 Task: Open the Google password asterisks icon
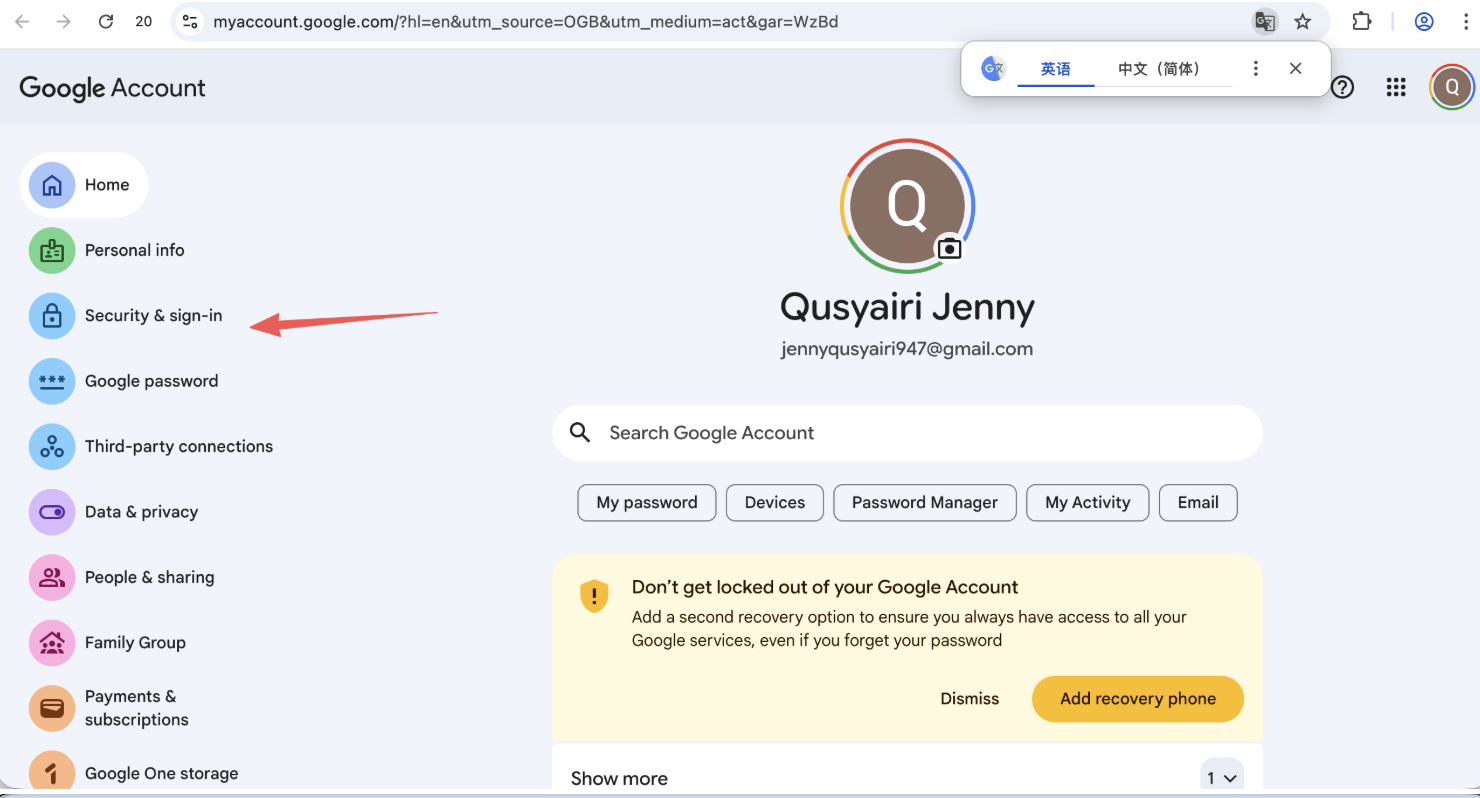pos(52,381)
